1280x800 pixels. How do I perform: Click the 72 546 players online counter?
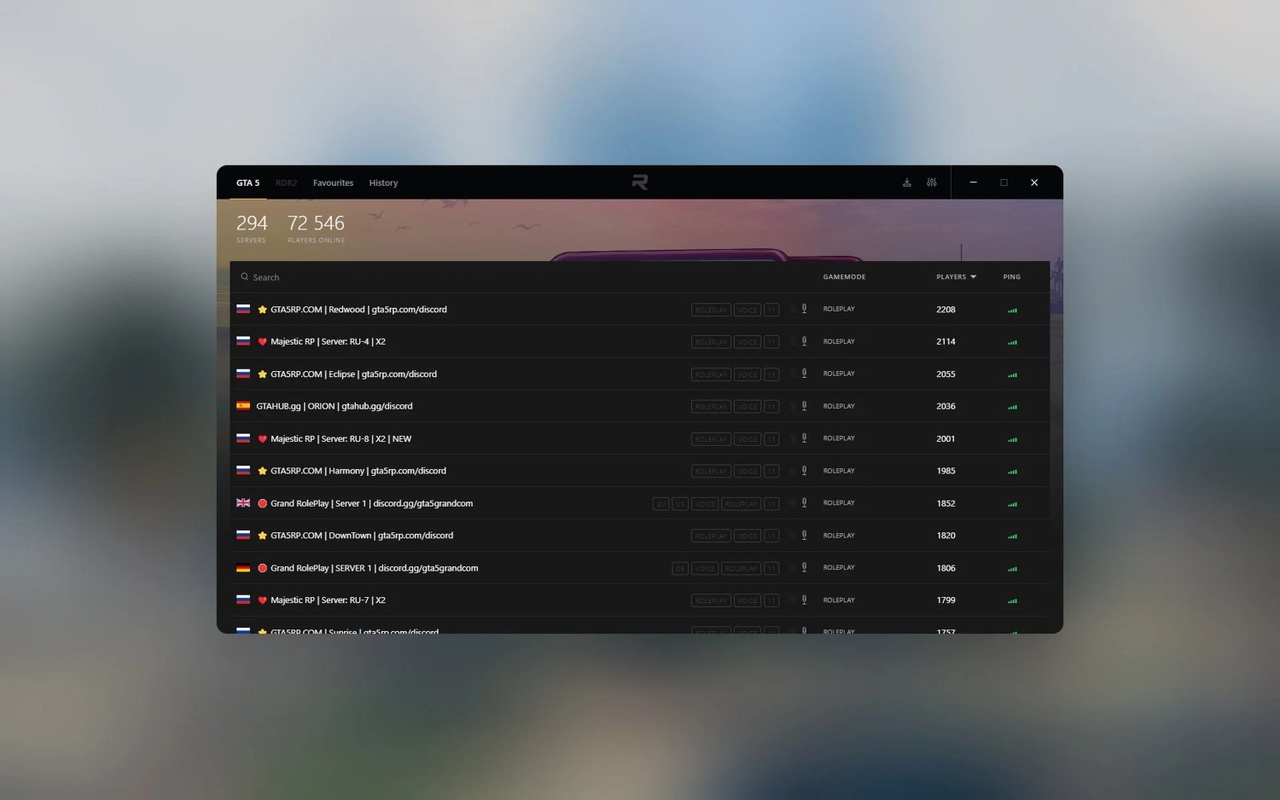316,228
